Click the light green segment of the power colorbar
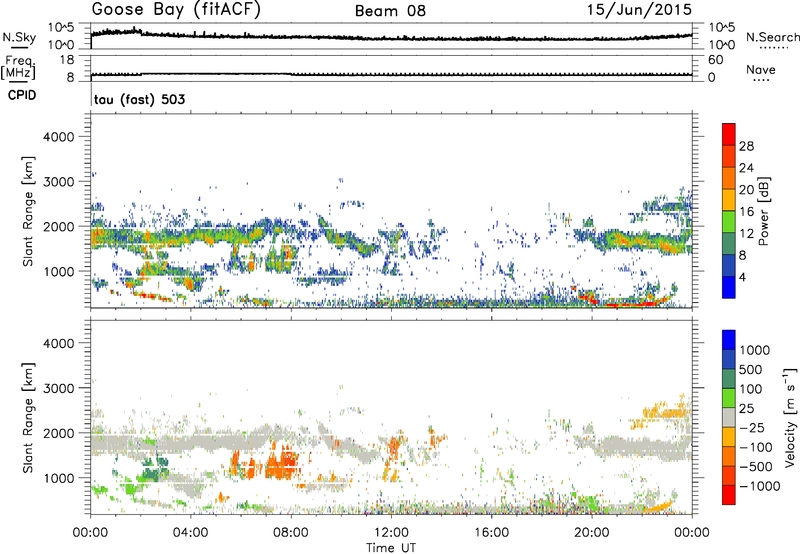 729,221
